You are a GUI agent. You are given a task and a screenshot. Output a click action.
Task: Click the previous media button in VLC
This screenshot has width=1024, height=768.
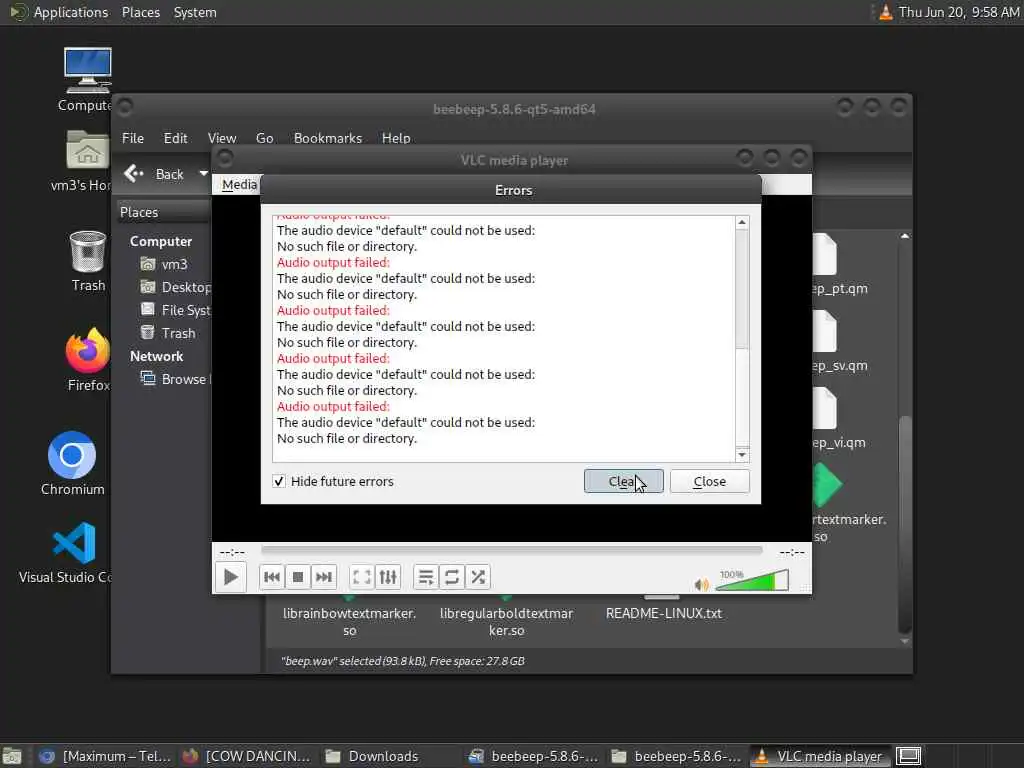272,577
